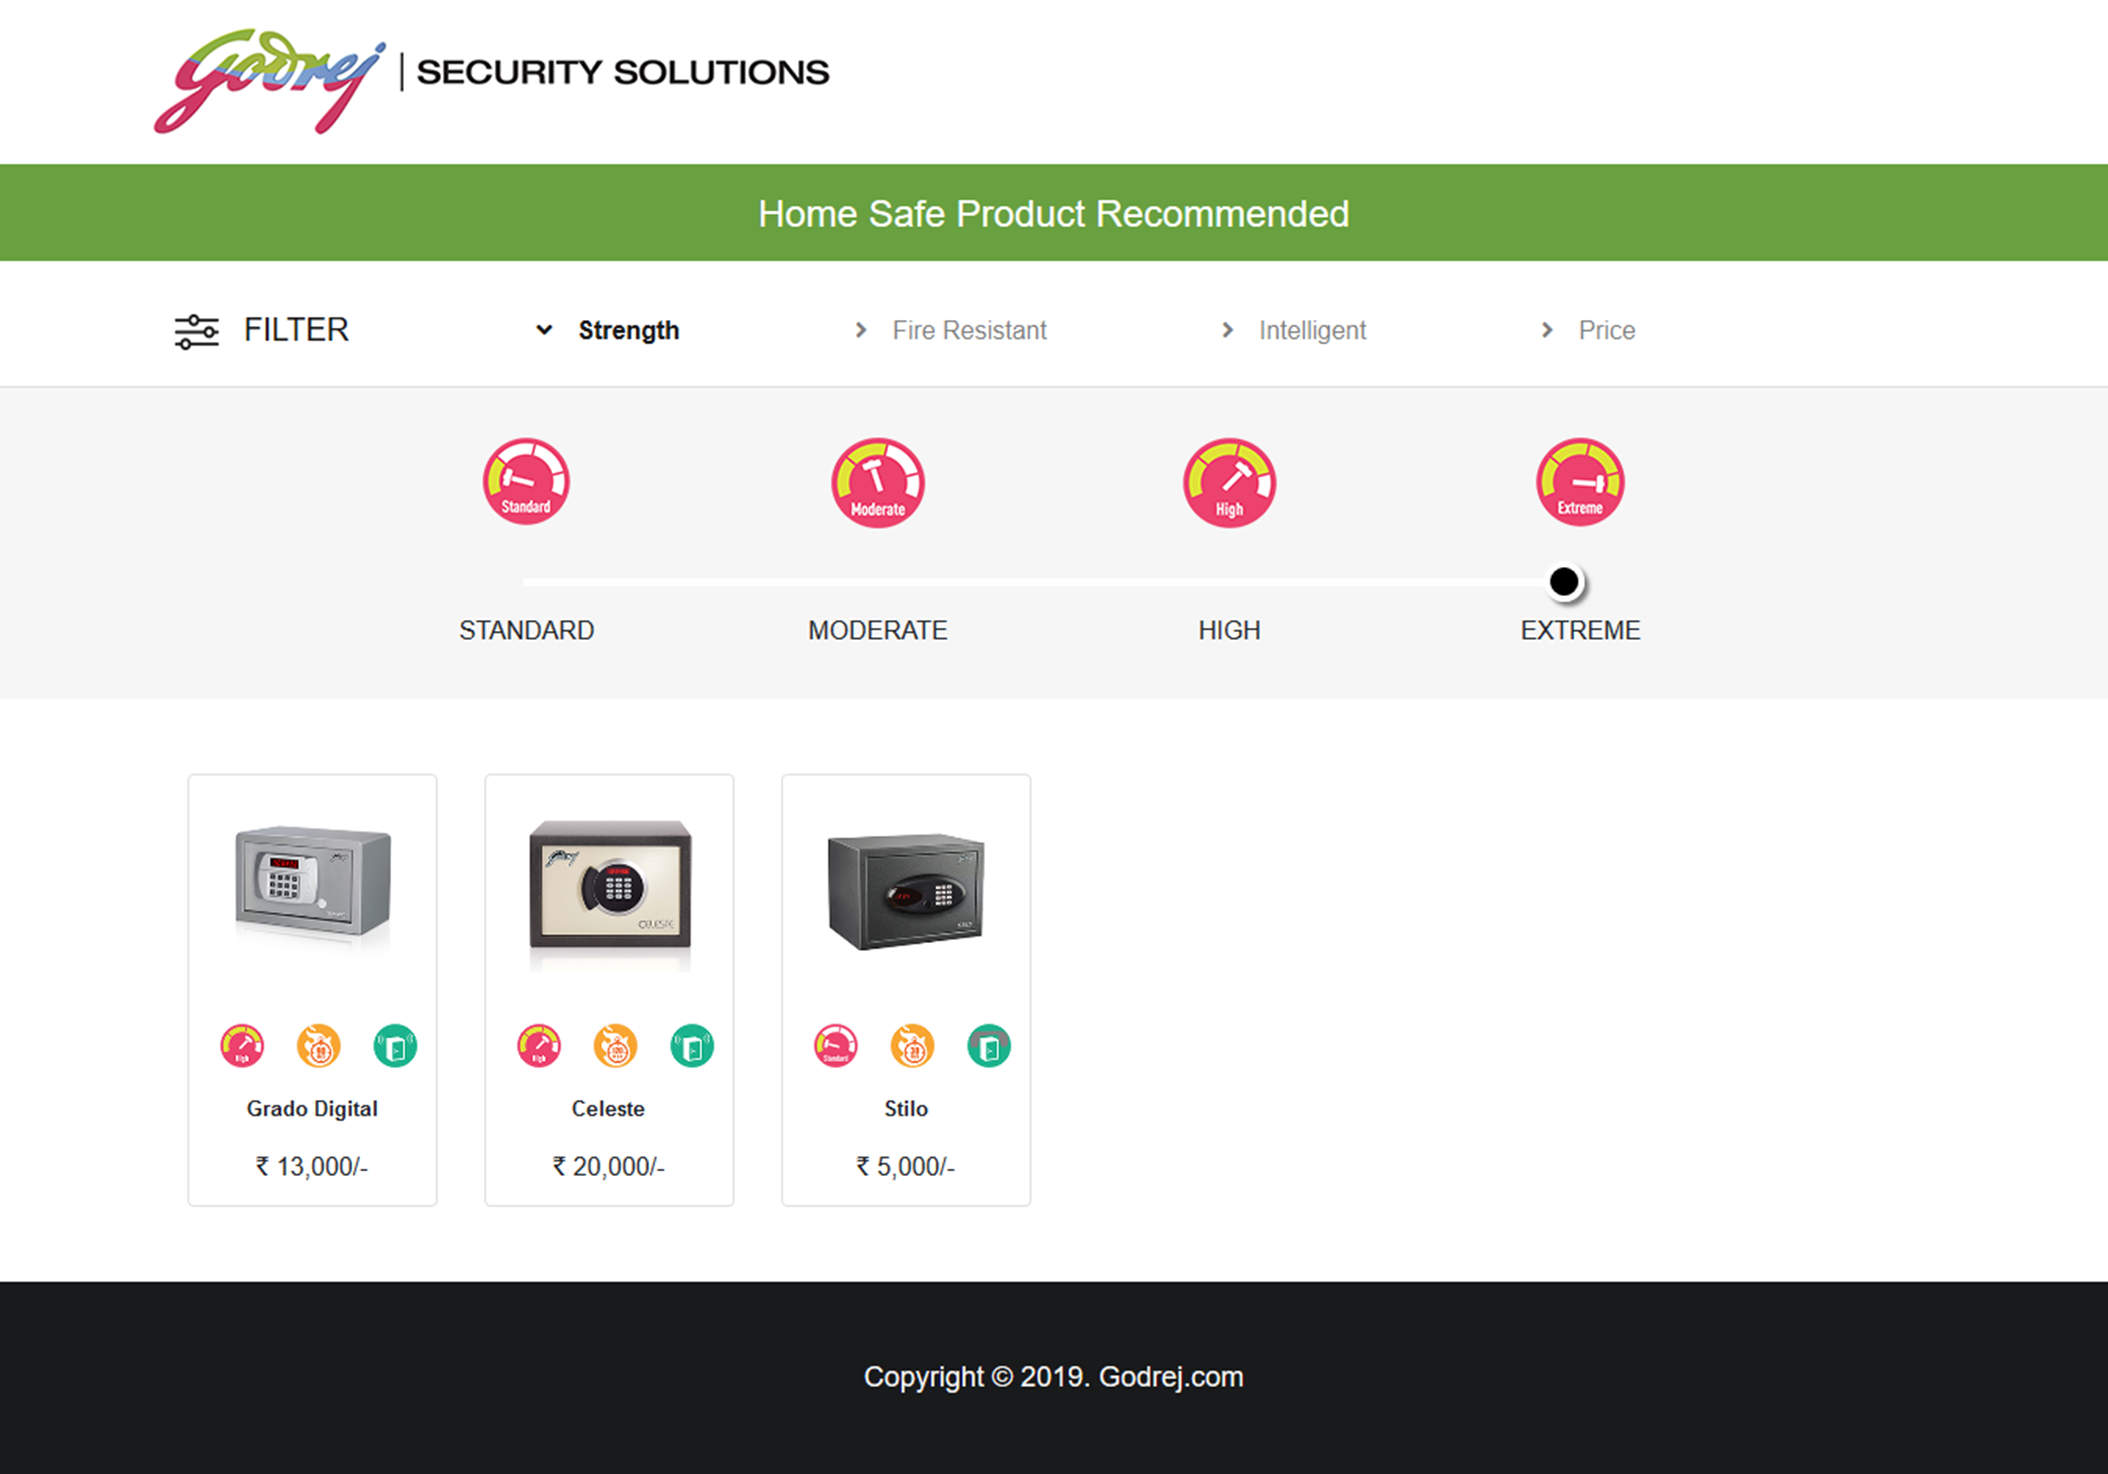Open the Stilo safe image
Screen dimensions: 2108x1474
coord(906,891)
